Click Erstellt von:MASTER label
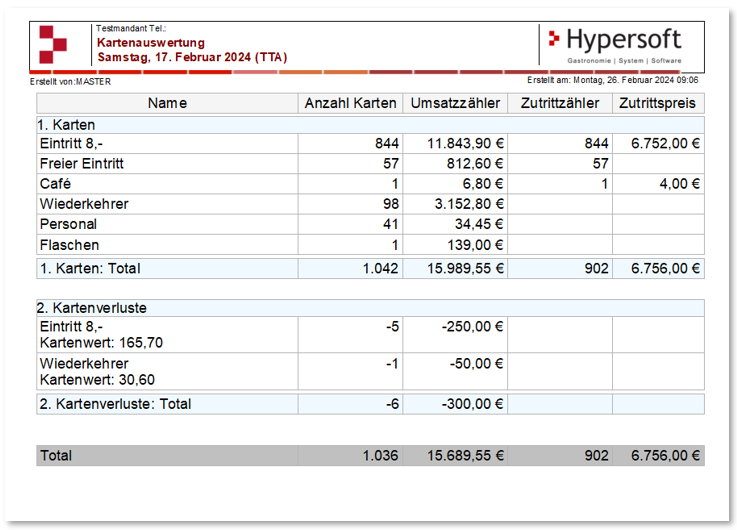737x530 pixels. point(71,82)
